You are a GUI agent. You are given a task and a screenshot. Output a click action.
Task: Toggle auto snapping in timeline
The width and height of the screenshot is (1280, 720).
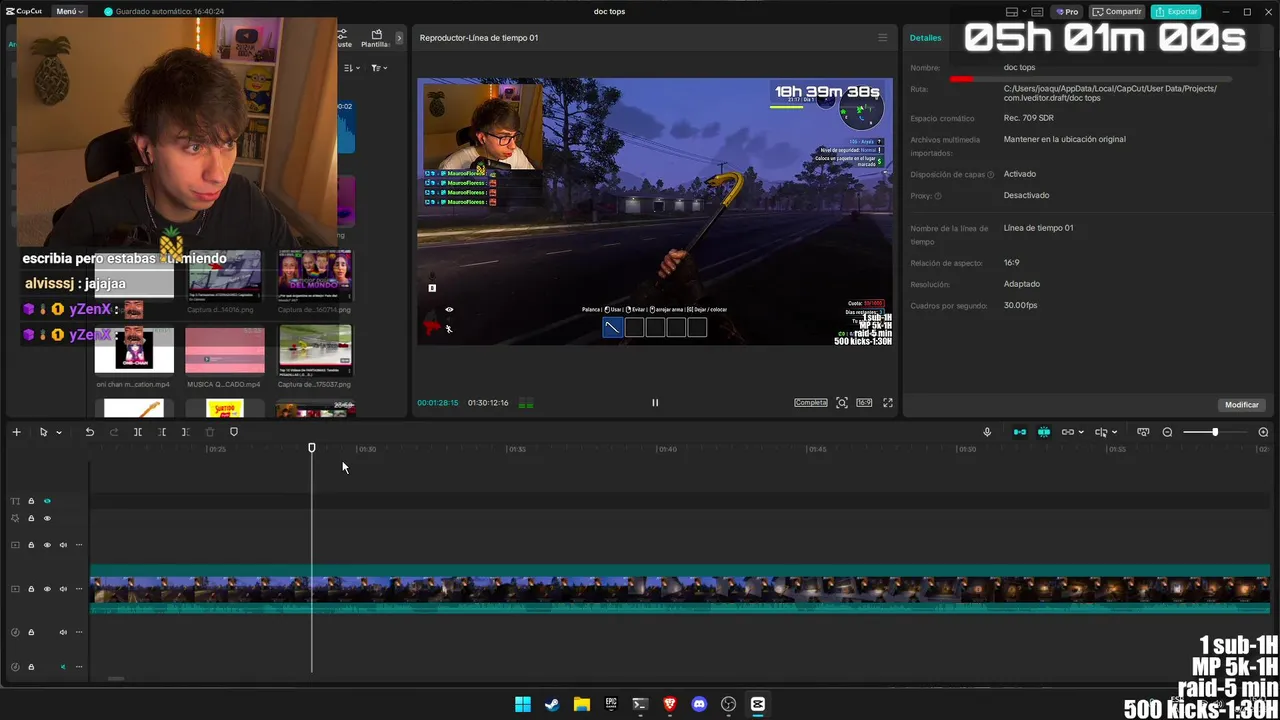pyautogui.click(x=1044, y=432)
